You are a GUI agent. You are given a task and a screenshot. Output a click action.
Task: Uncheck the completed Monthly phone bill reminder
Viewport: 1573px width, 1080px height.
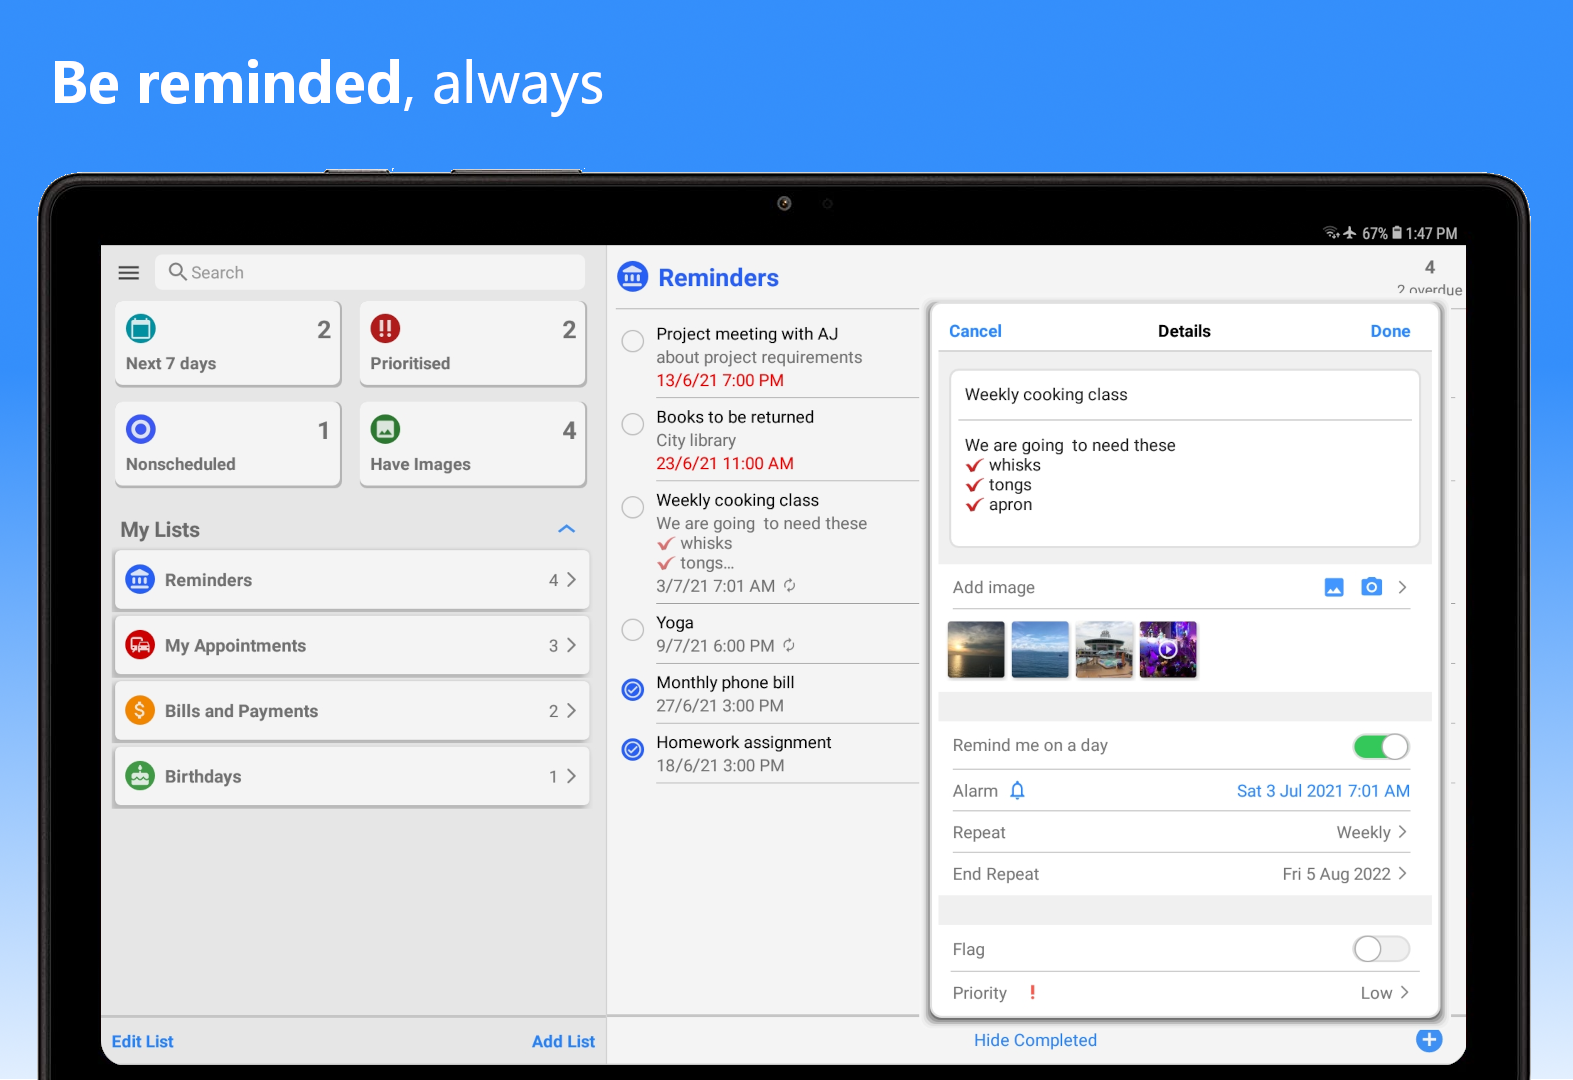(633, 690)
